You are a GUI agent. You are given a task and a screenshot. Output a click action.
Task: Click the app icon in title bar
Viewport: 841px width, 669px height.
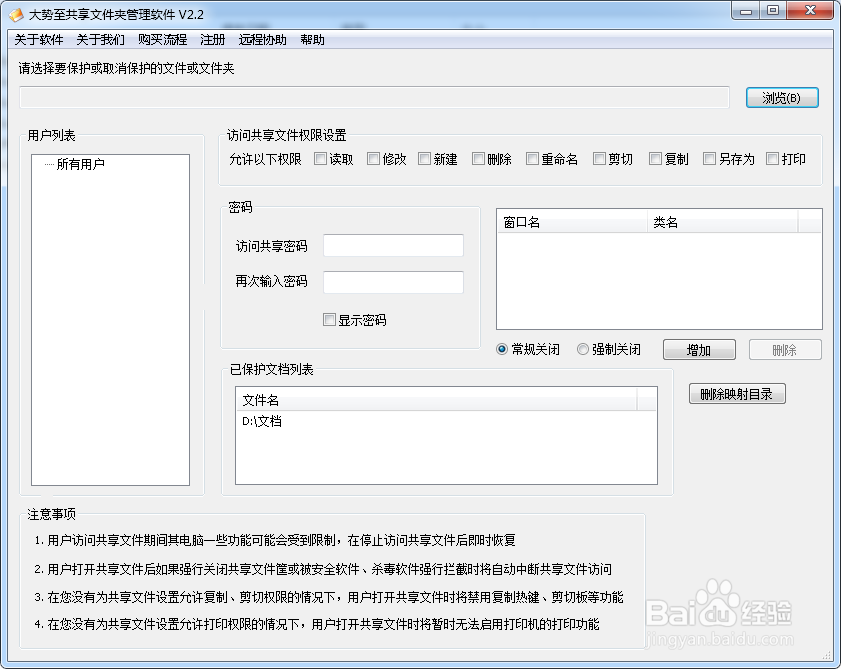click(x=16, y=14)
